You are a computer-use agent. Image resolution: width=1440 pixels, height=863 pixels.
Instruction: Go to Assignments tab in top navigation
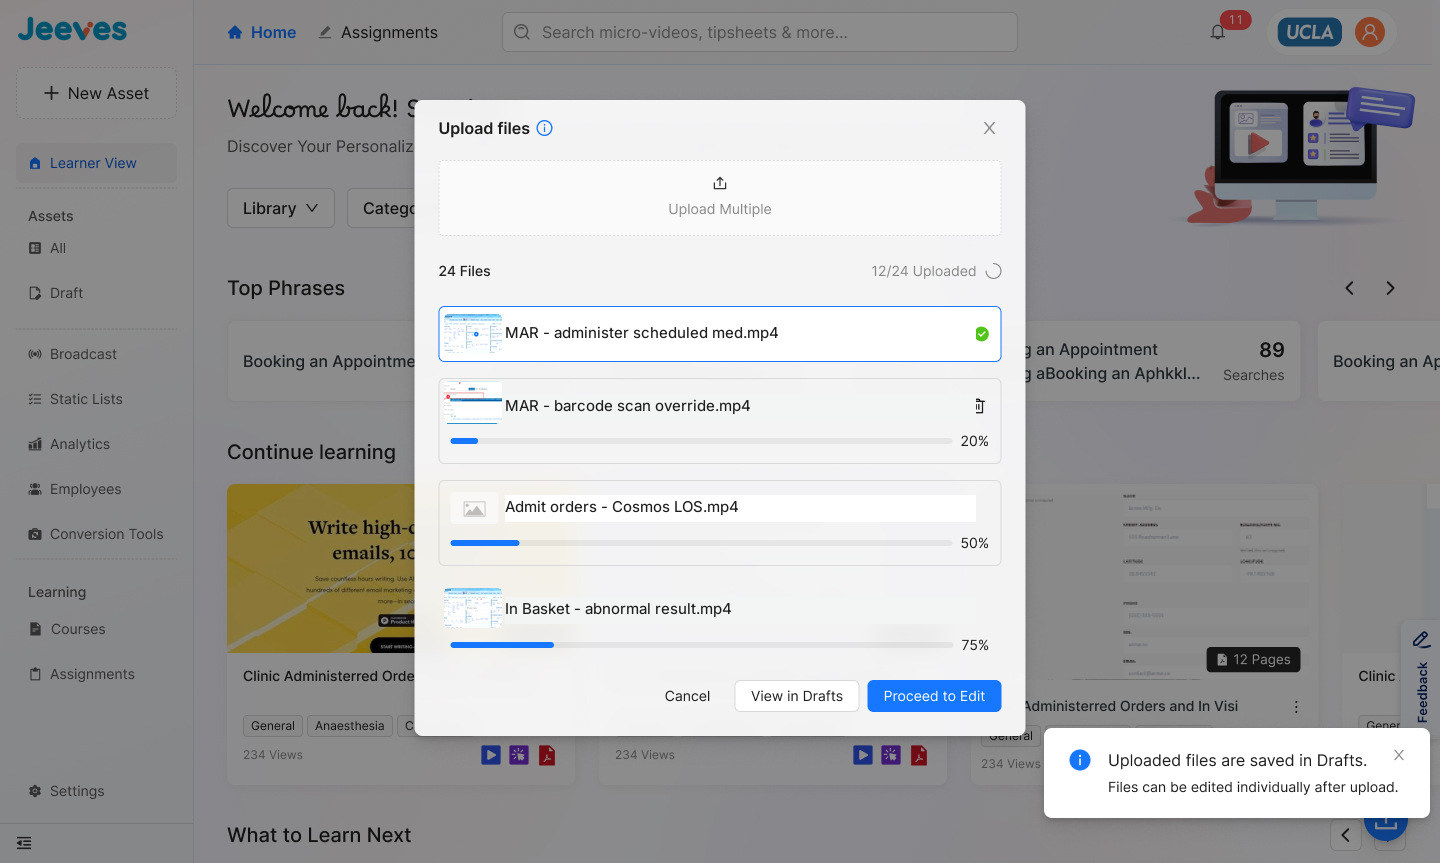378,32
